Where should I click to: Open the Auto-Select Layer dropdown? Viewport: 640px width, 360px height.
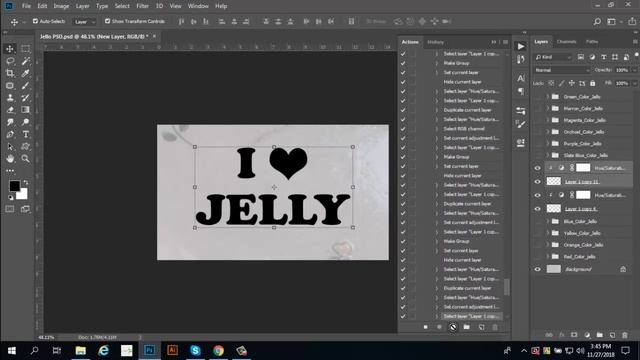[x=84, y=22]
